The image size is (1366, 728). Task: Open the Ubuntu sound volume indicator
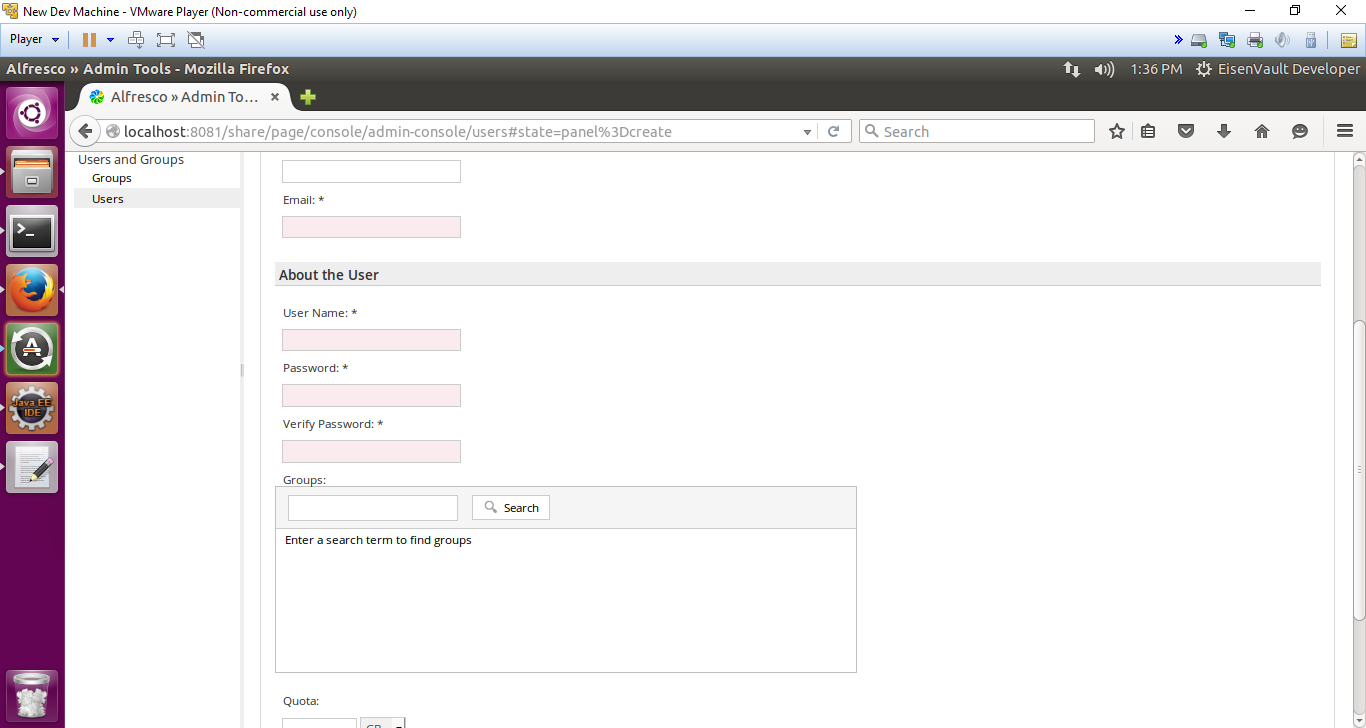coord(1104,69)
